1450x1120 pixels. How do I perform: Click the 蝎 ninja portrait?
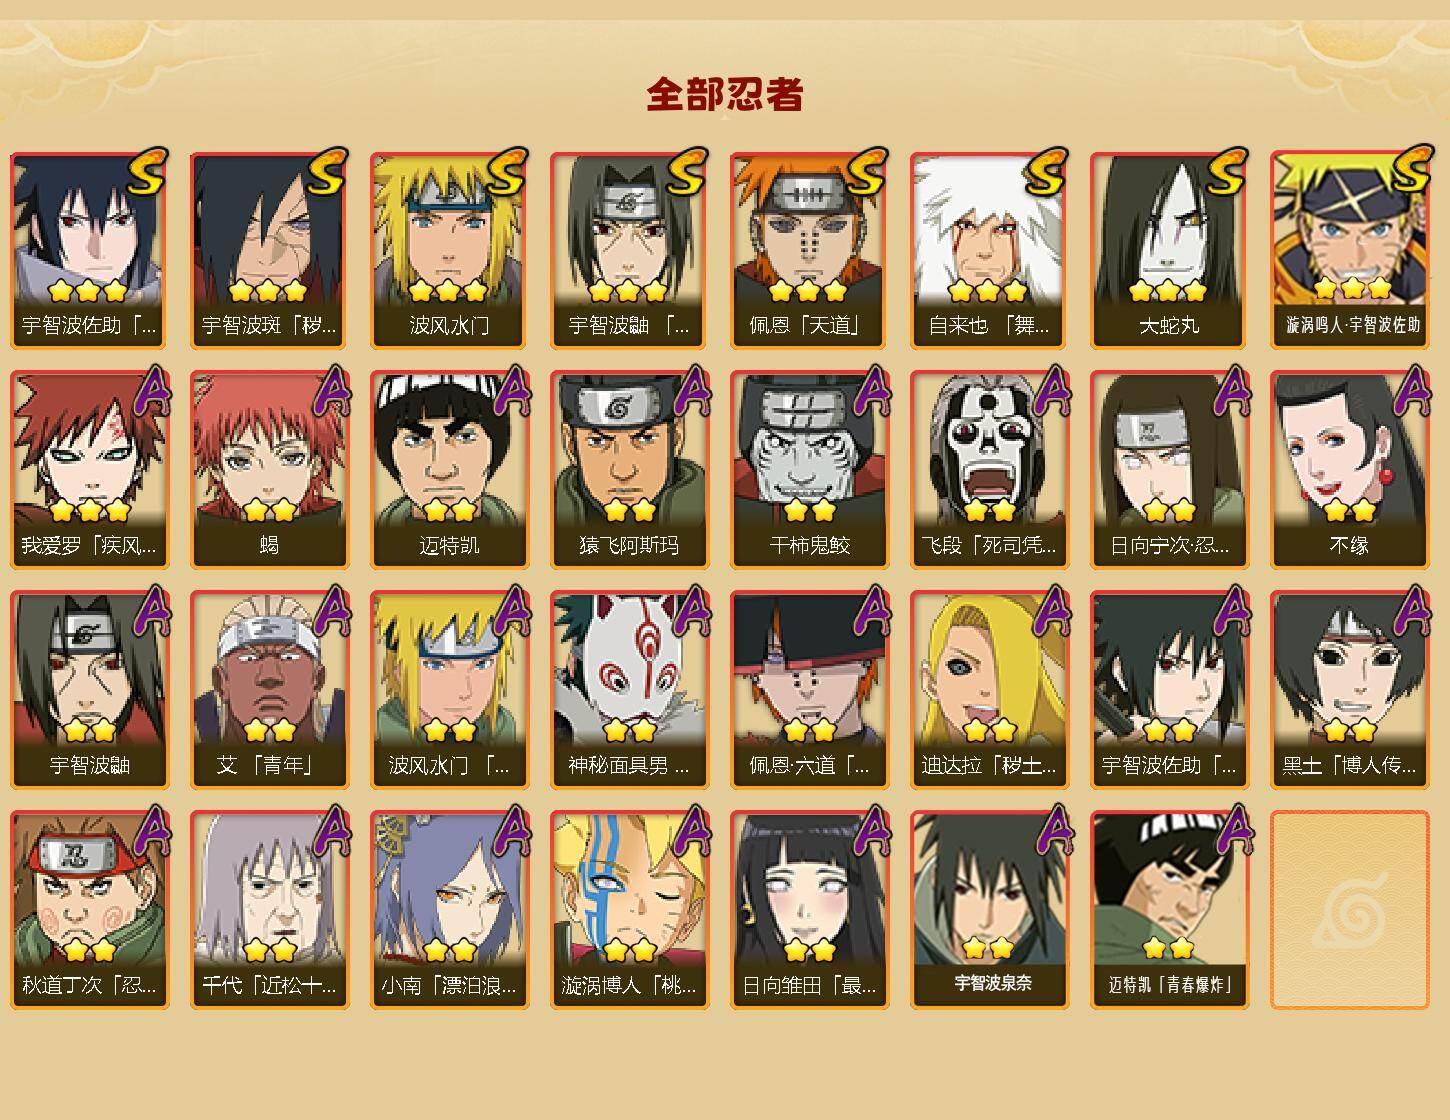(269, 470)
